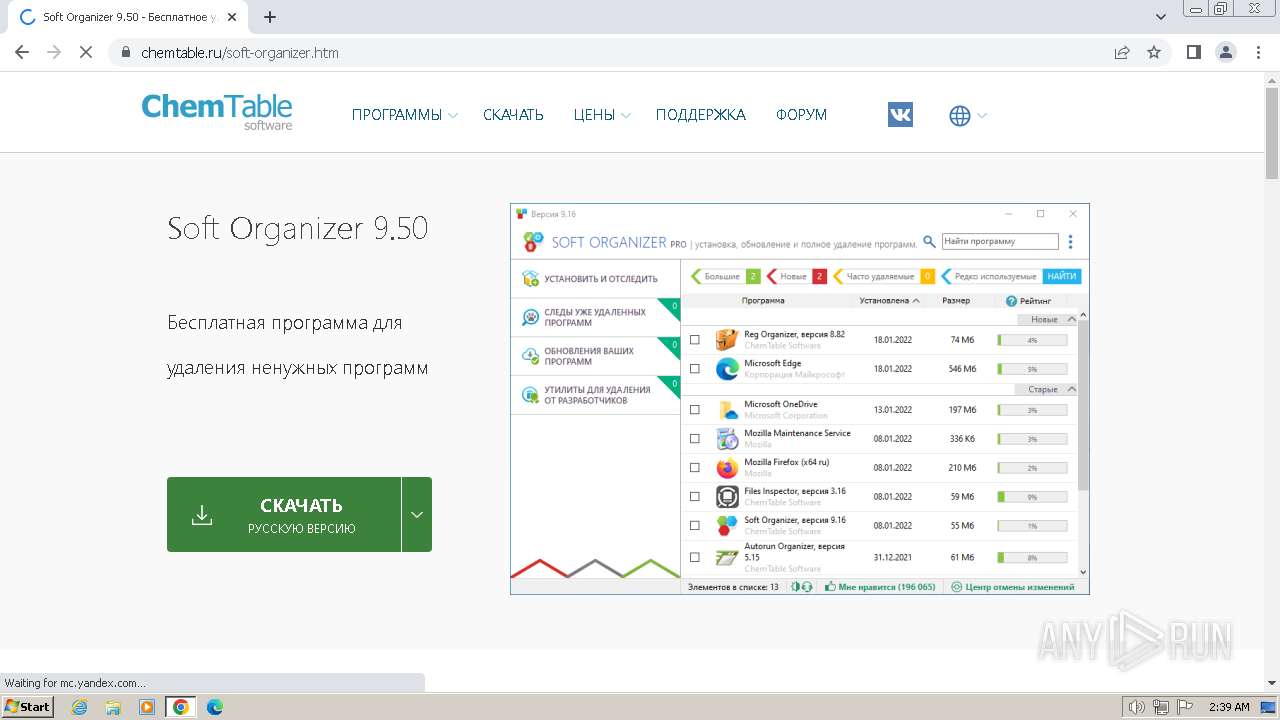Click the blue НАЙТИ button
The height and width of the screenshot is (720, 1280).
[1062, 276]
